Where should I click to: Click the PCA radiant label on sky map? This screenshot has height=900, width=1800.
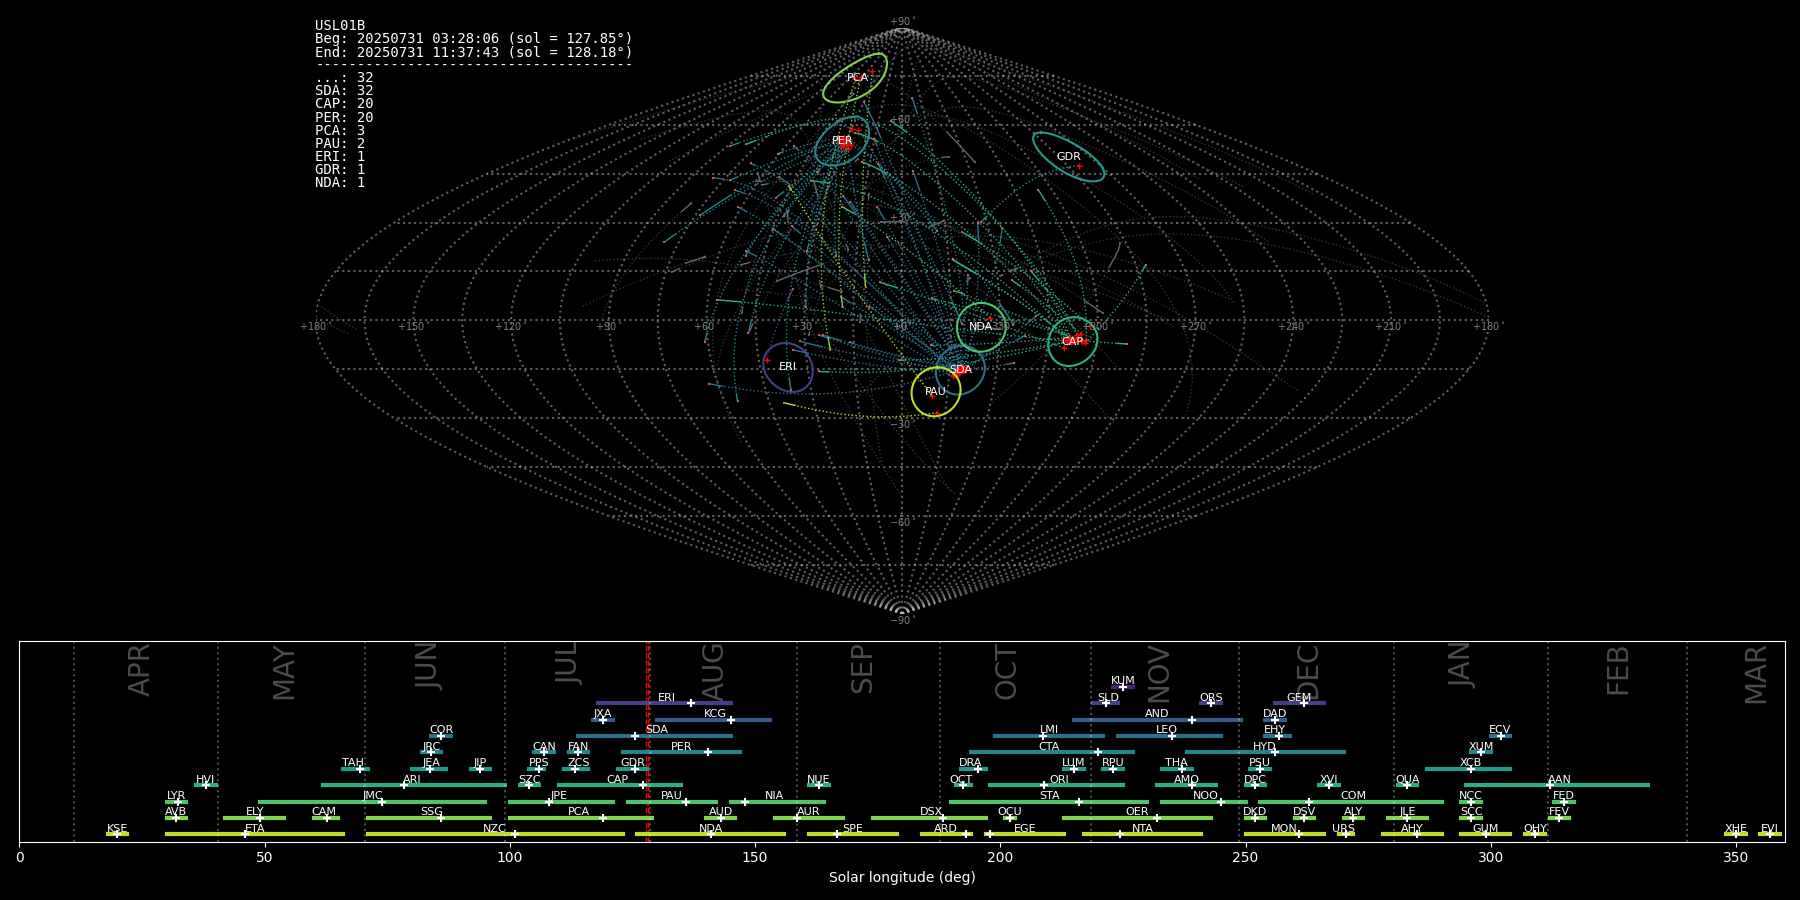tap(857, 78)
